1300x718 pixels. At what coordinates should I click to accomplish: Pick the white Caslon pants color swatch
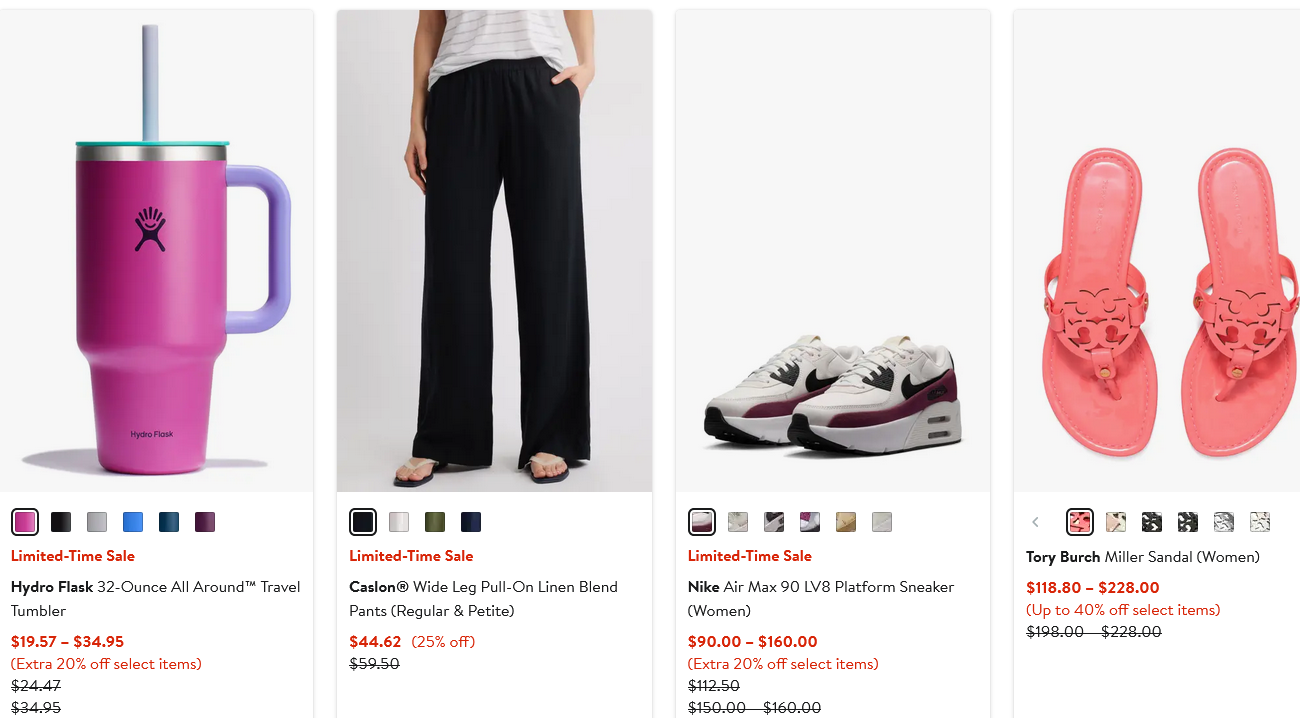pyautogui.click(x=399, y=522)
